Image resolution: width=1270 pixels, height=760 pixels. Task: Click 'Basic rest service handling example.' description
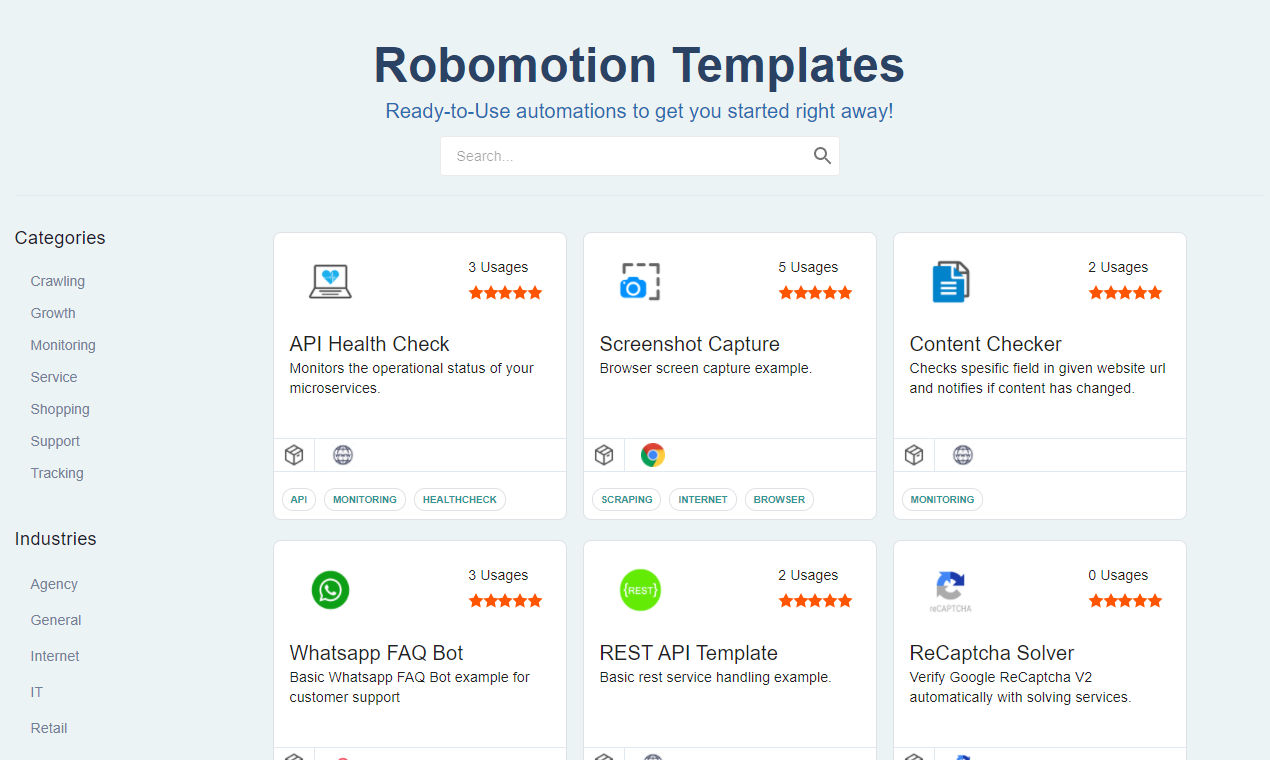716,677
